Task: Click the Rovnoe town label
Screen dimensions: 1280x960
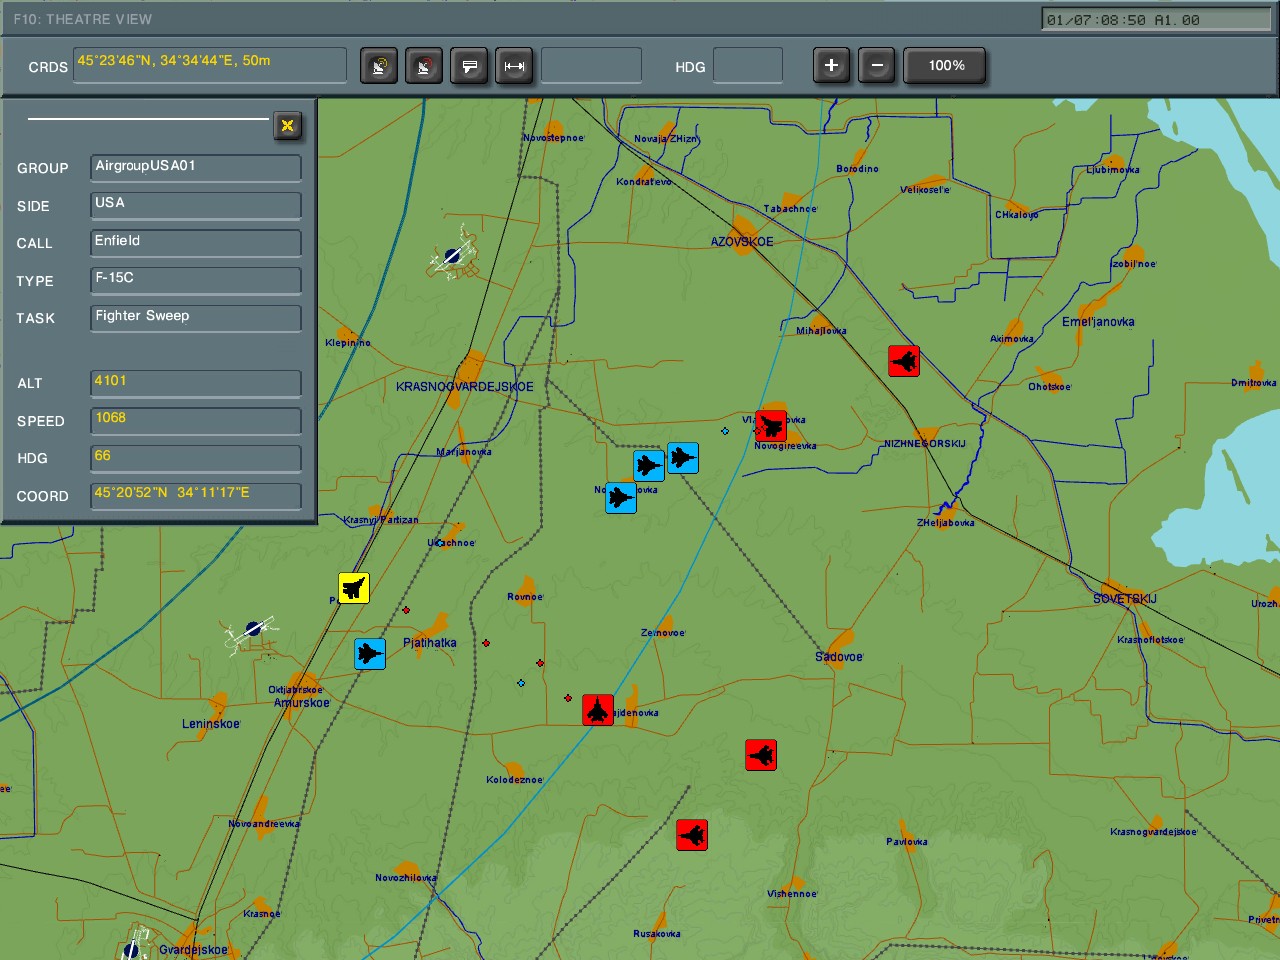Action: (525, 597)
